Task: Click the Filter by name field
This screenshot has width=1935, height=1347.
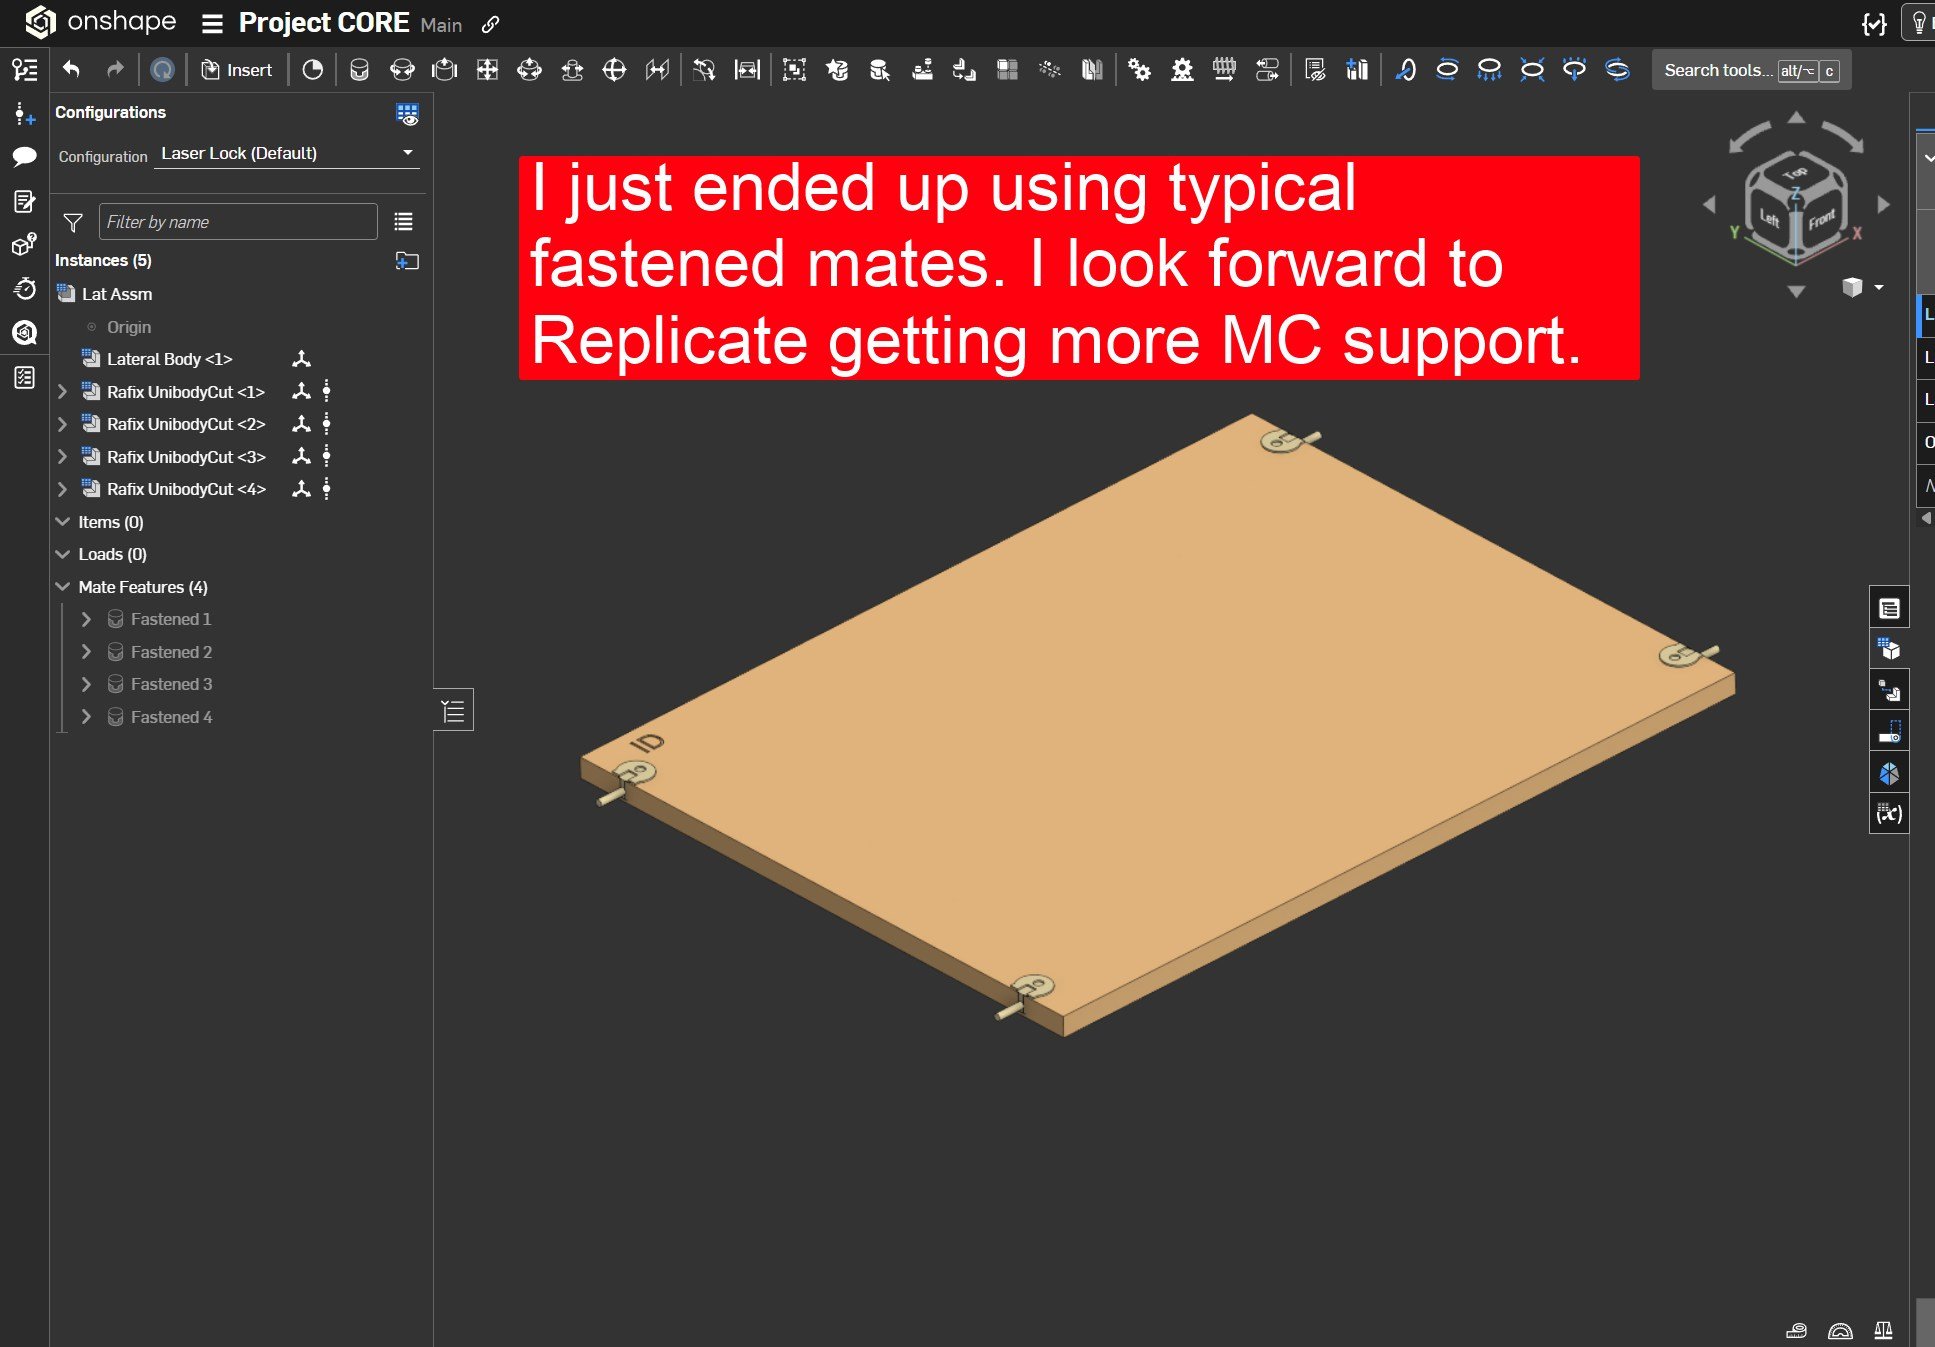Action: pyautogui.click(x=238, y=222)
